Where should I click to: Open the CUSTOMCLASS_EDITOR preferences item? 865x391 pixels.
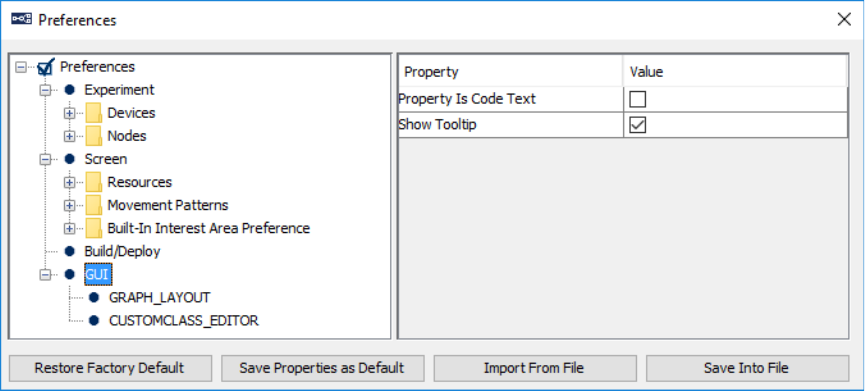click(184, 320)
